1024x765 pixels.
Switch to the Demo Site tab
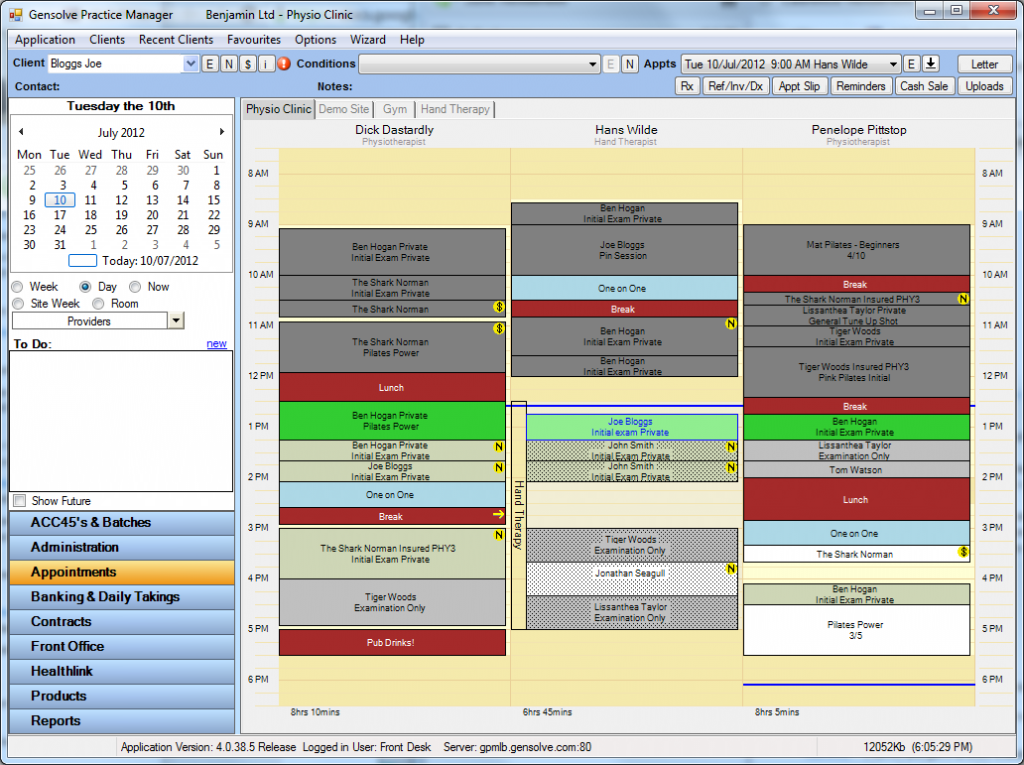(343, 109)
